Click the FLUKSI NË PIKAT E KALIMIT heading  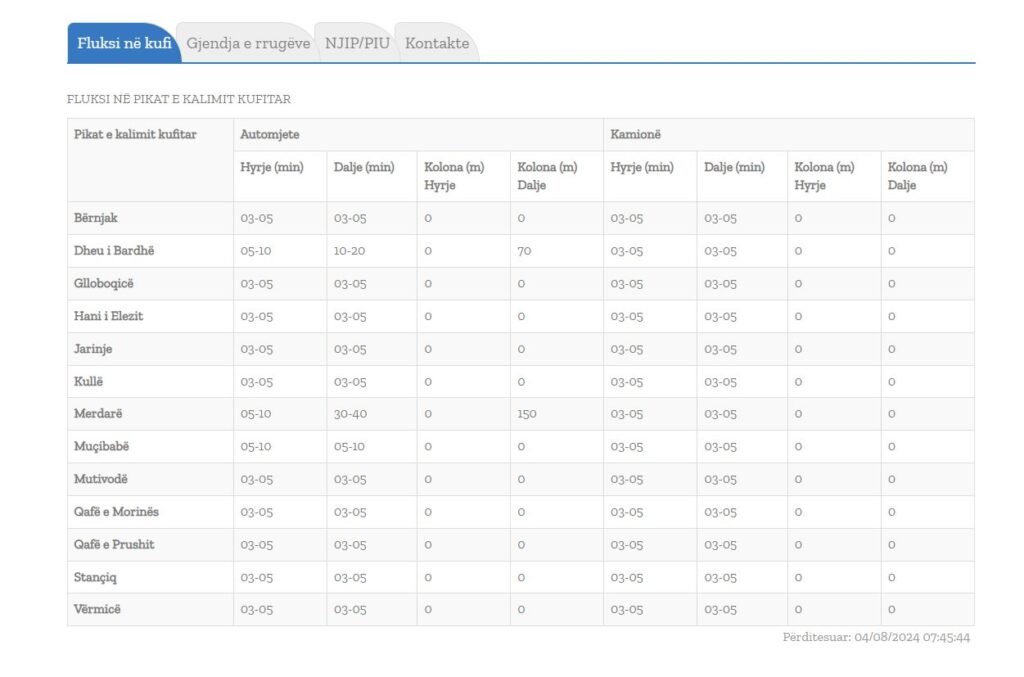pos(179,99)
